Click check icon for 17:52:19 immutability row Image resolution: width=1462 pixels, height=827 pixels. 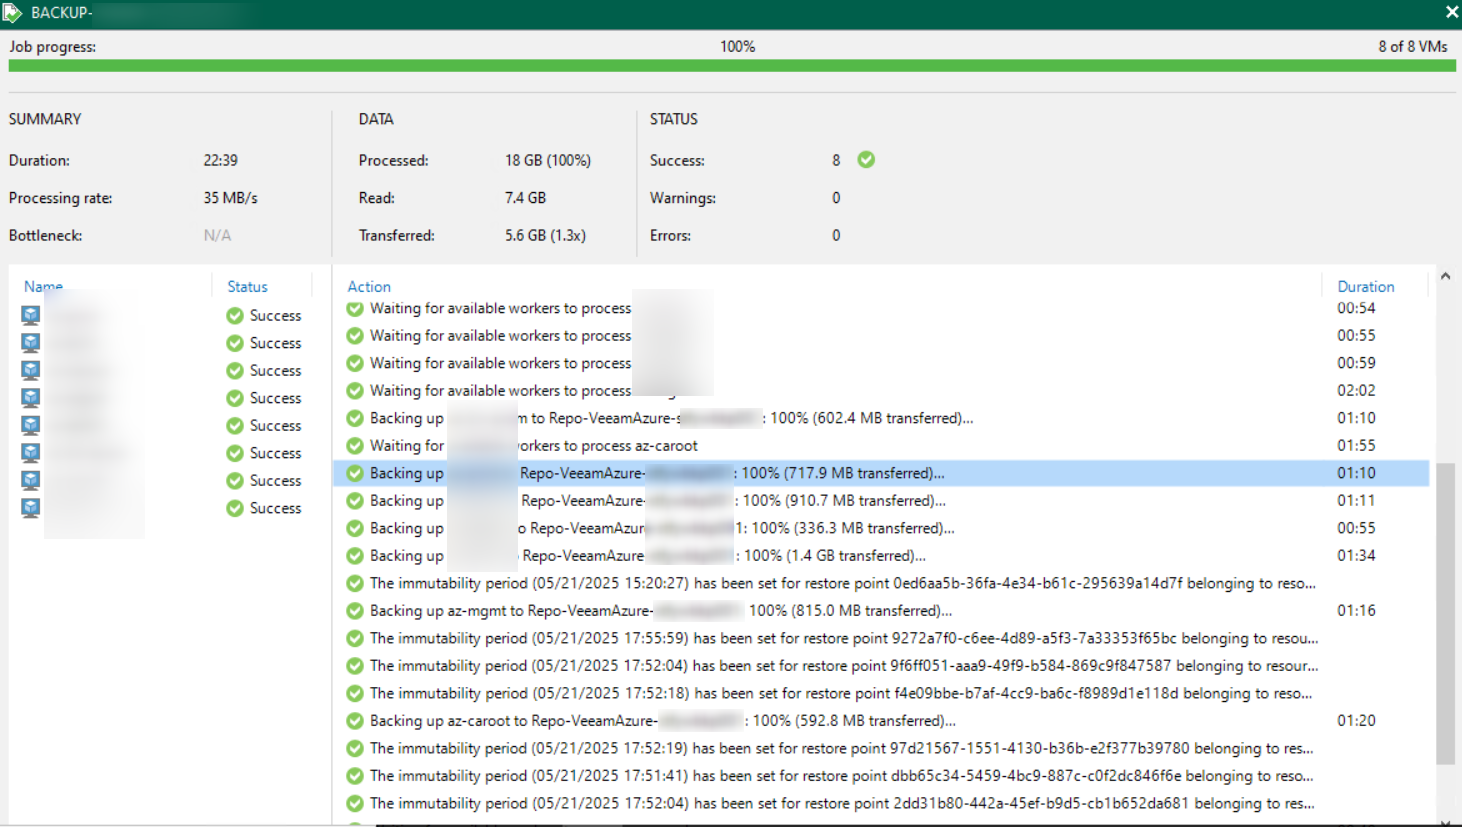coord(355,748)
